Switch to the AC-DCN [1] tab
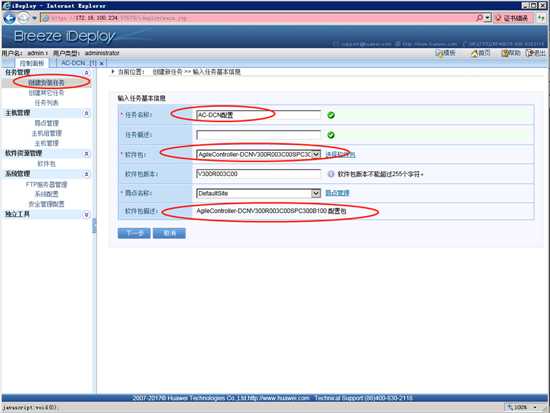550x413 pixels. click(x=78, y=63)
